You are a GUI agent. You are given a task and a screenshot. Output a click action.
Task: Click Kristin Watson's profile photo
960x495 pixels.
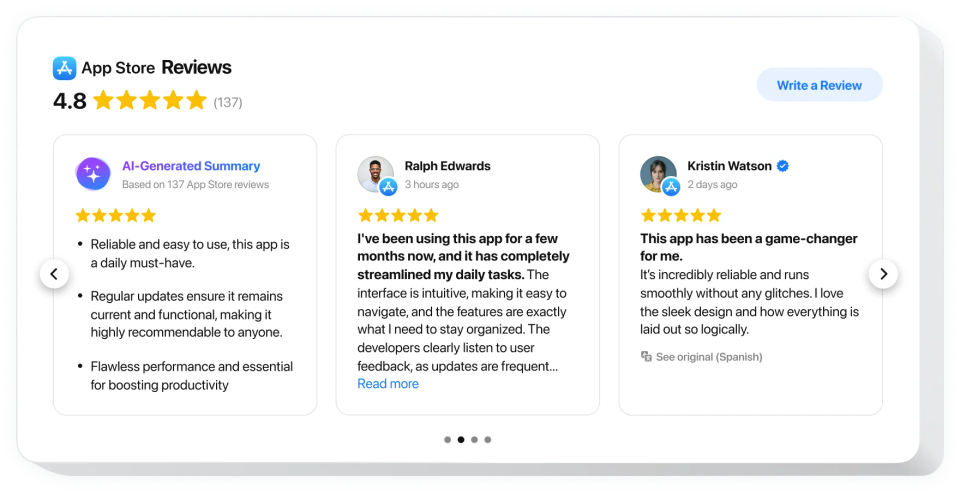658,173
